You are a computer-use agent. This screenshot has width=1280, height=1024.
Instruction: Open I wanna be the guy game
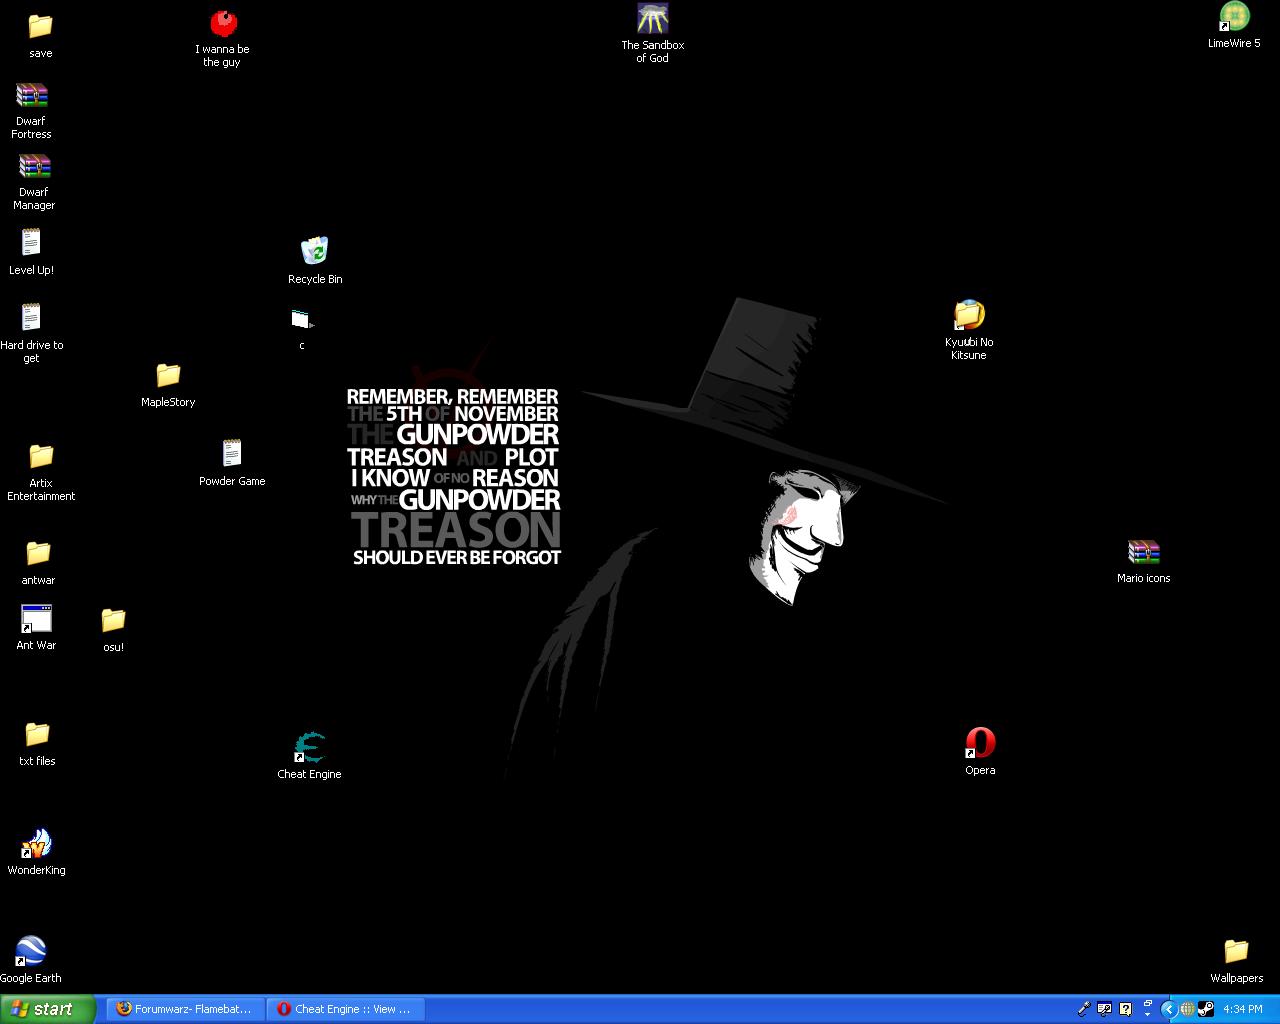click(223, 23)
